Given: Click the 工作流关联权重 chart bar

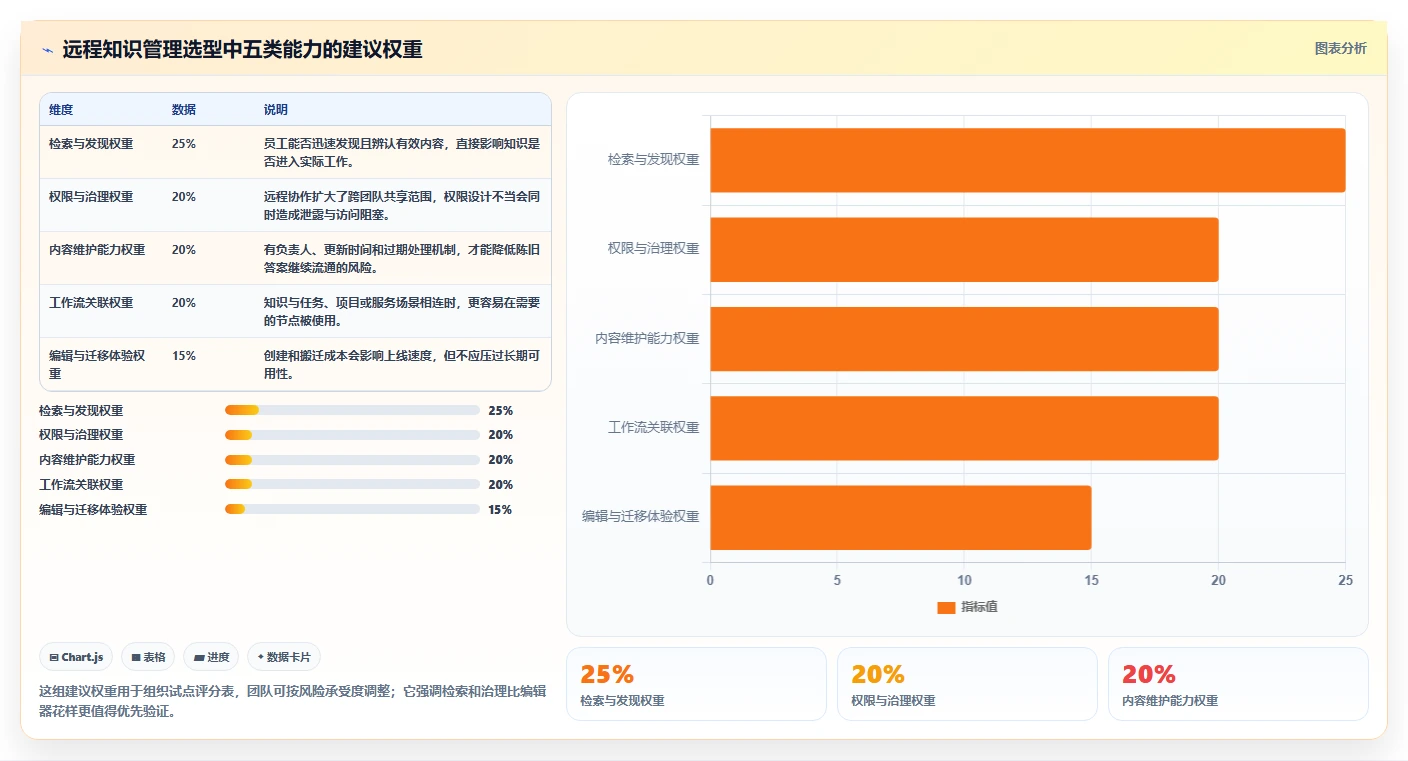Looking at the screenshot, I should pyautogui.click(x=964, y=428).
